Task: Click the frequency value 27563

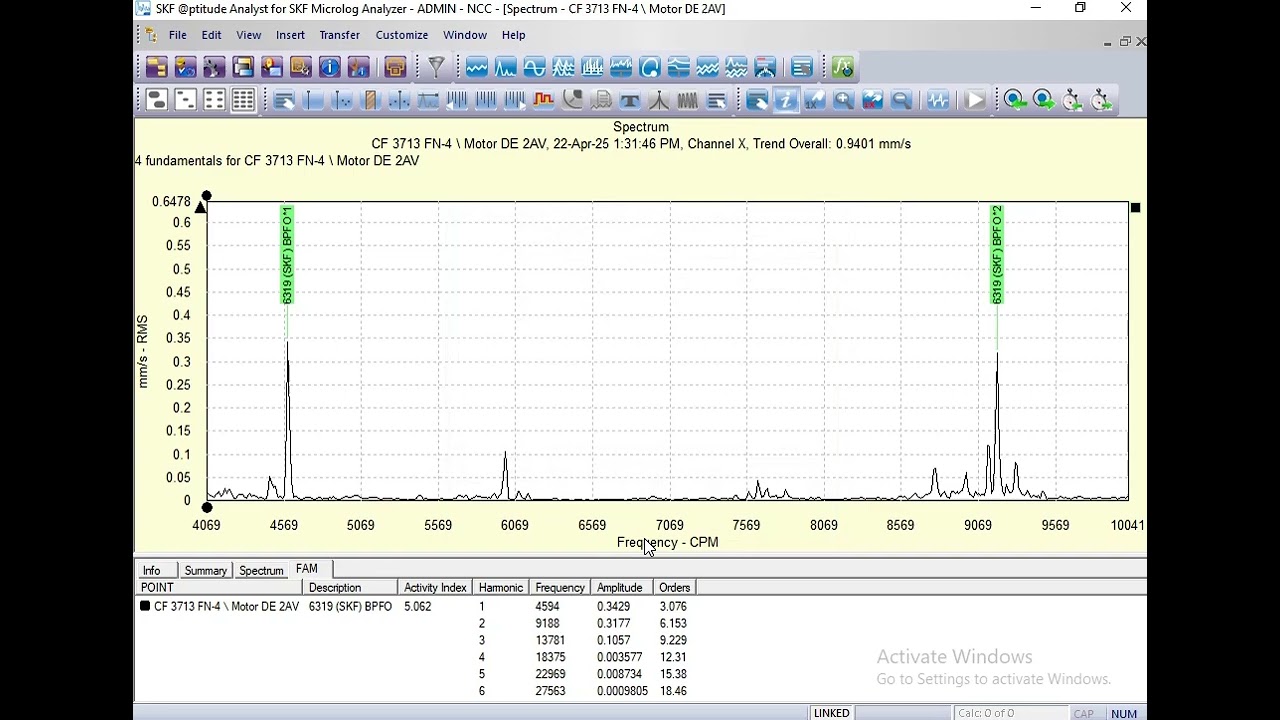Action: [550, 691]
